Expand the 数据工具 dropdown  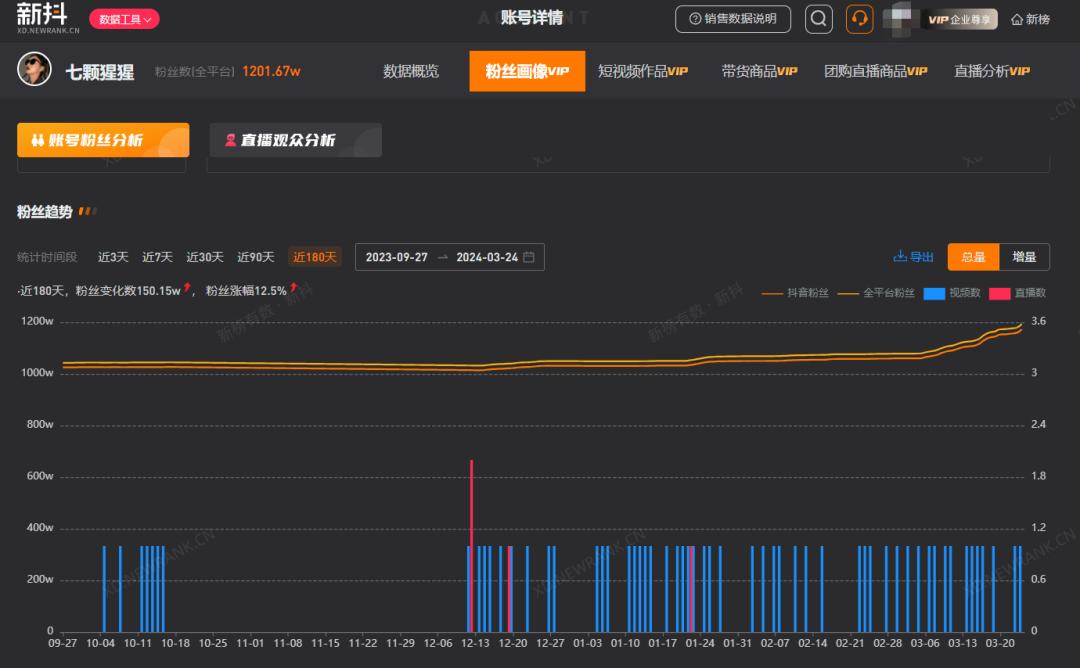125,19
